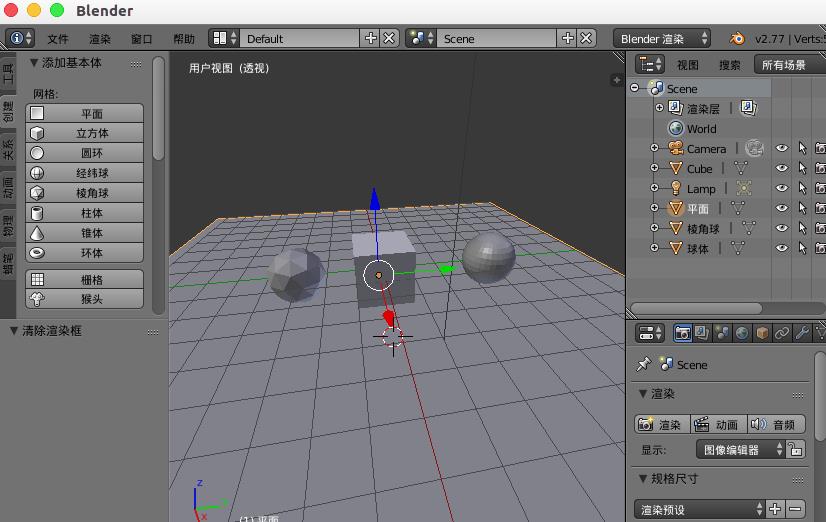Open the Constraints chain-link icon
This screenshot has height=522, width=826.
[782, 333]
